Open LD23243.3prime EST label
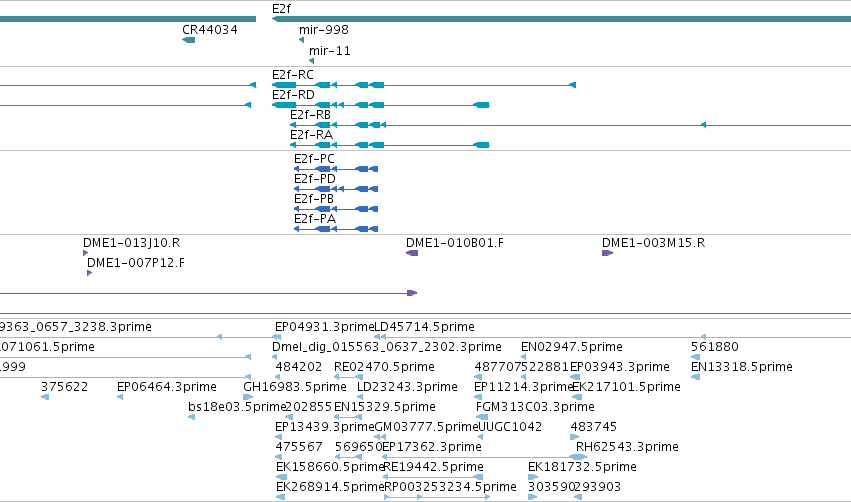 pos(407,387)
